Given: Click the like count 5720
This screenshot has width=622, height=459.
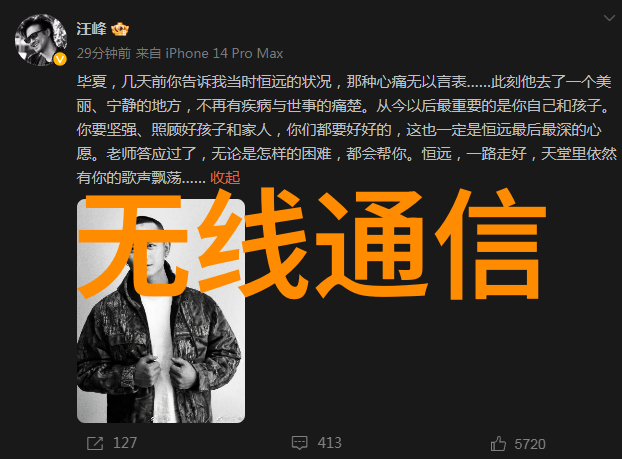Looking at the screenshot, I should (x=530, y=444).
